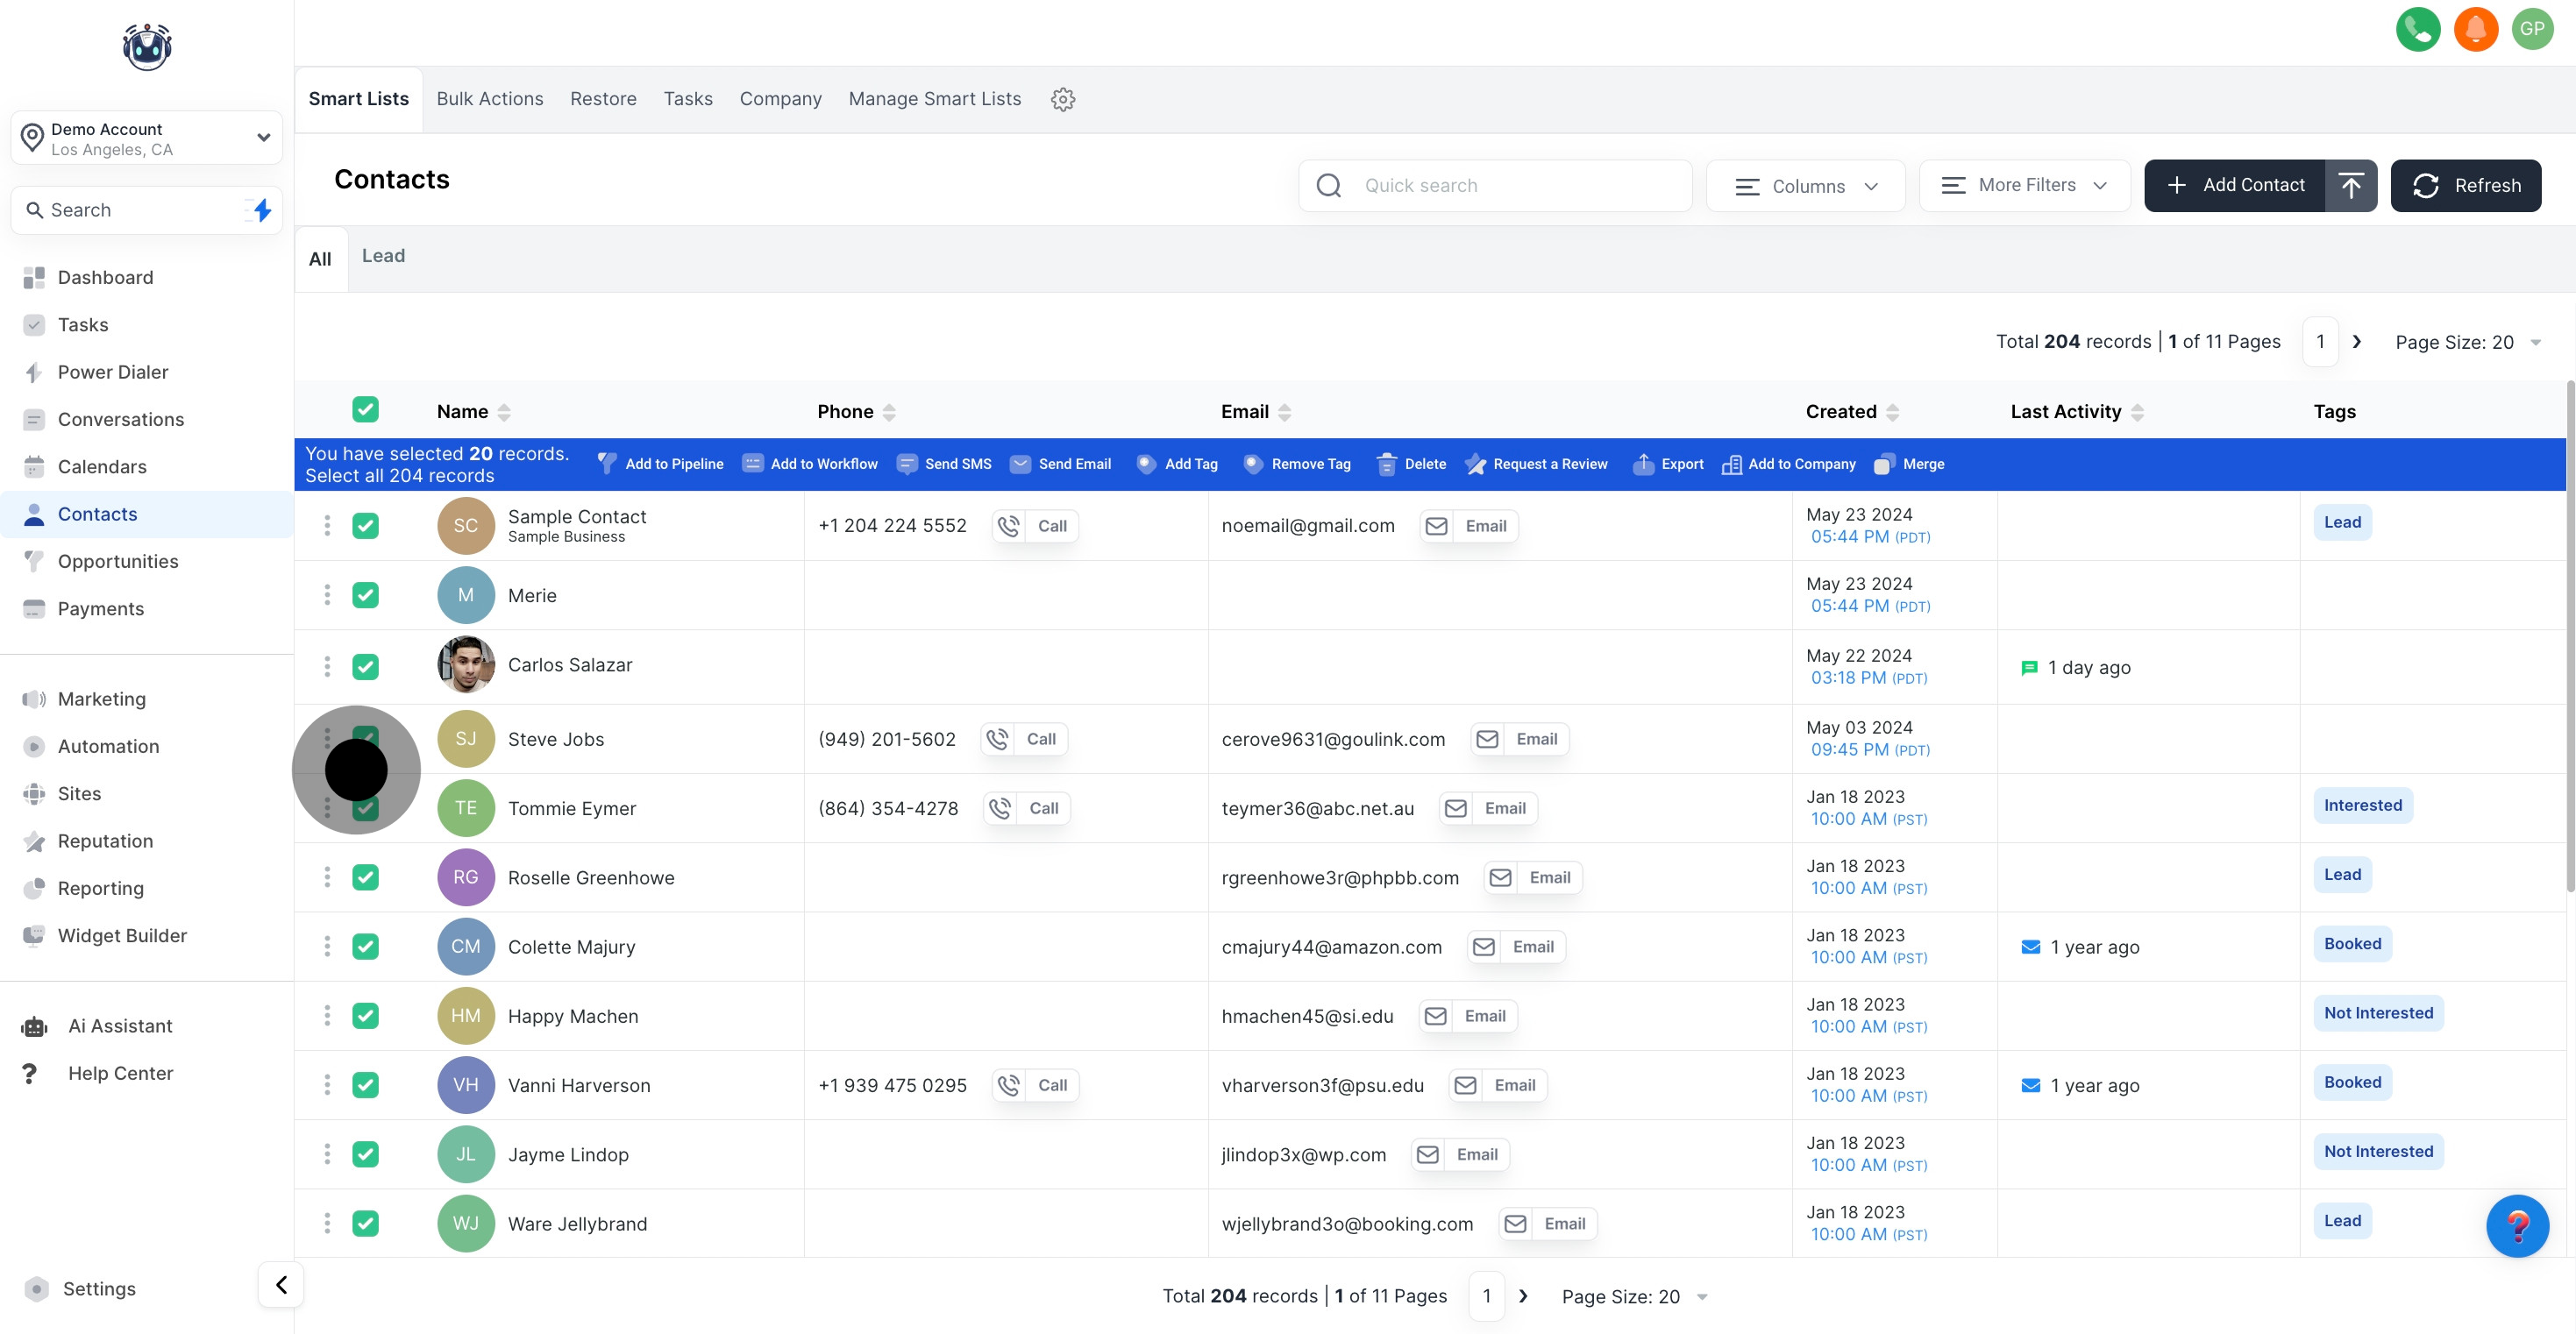This screenshot has width=2576, height=1334.
Task: Open the smart list settings gear icon
Action: [1062, 99]
